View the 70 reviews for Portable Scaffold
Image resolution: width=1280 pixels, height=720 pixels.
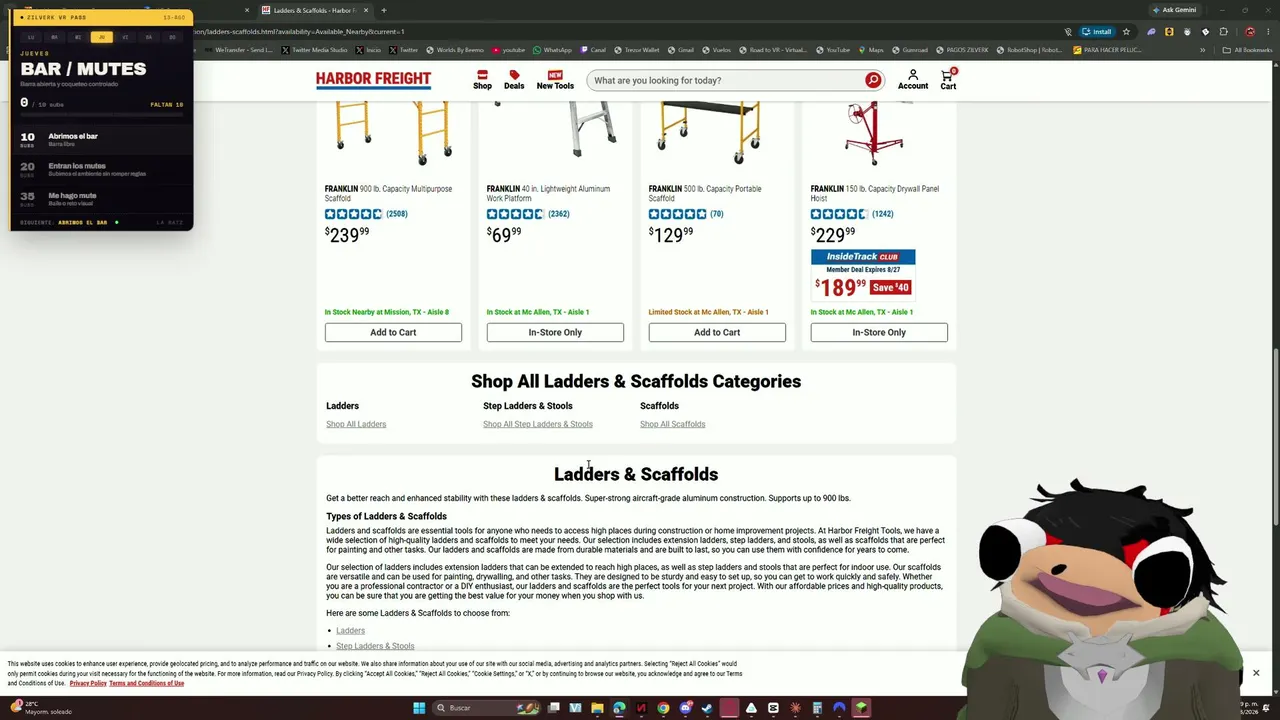click(x=716, y=214)
